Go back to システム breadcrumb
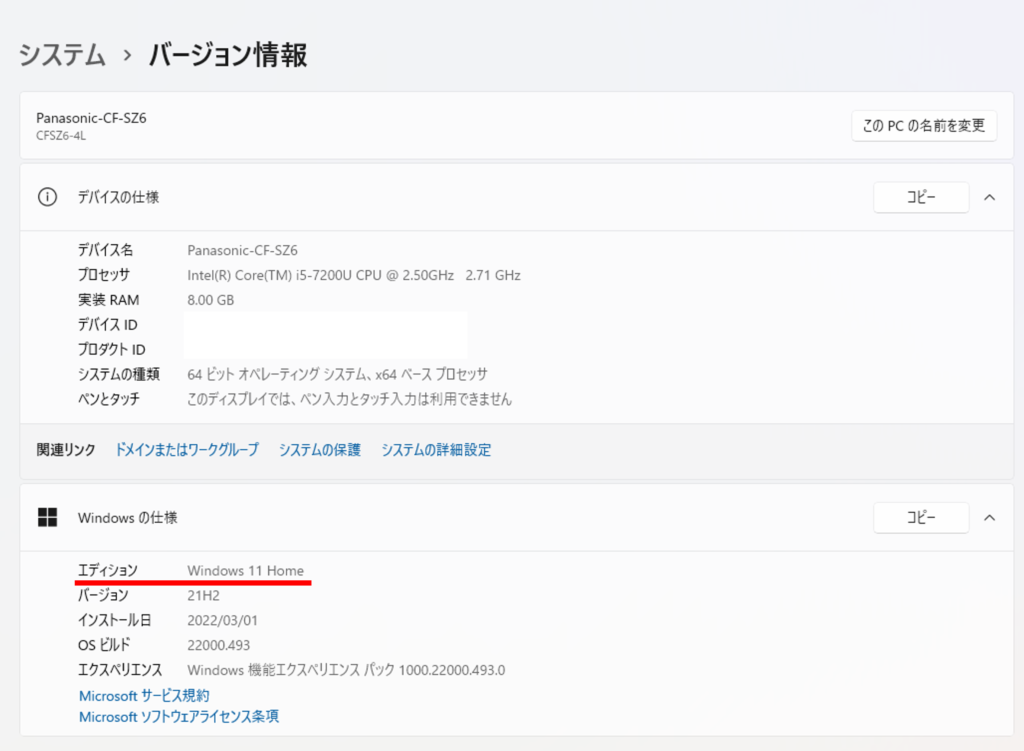1024x751 pixels. click(62, 55)
